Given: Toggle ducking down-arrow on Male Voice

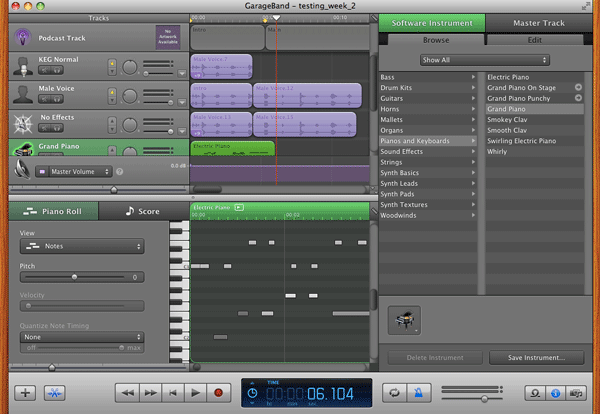Looking at the screenshot, I should point(112,100).
